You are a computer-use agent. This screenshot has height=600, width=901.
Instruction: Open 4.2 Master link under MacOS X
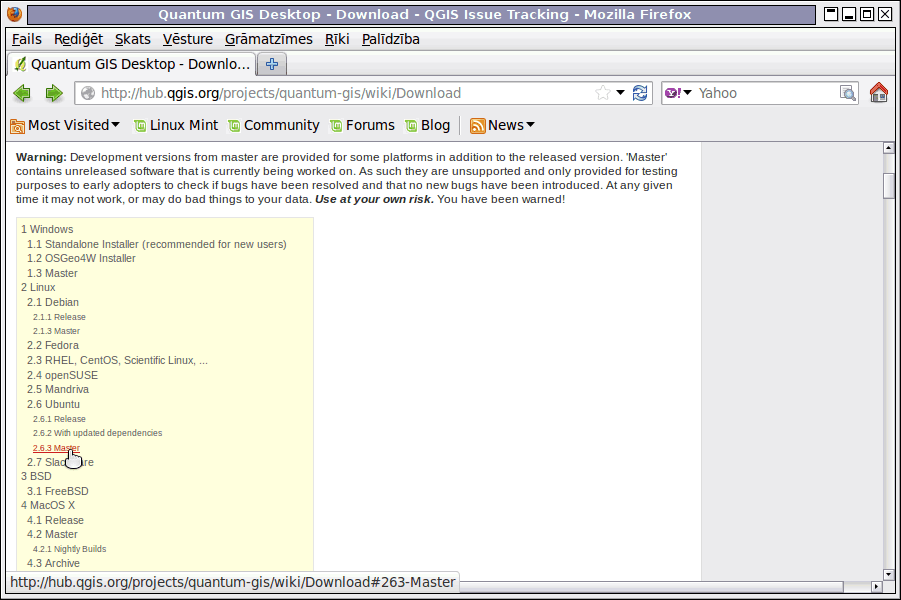point(52,534)
